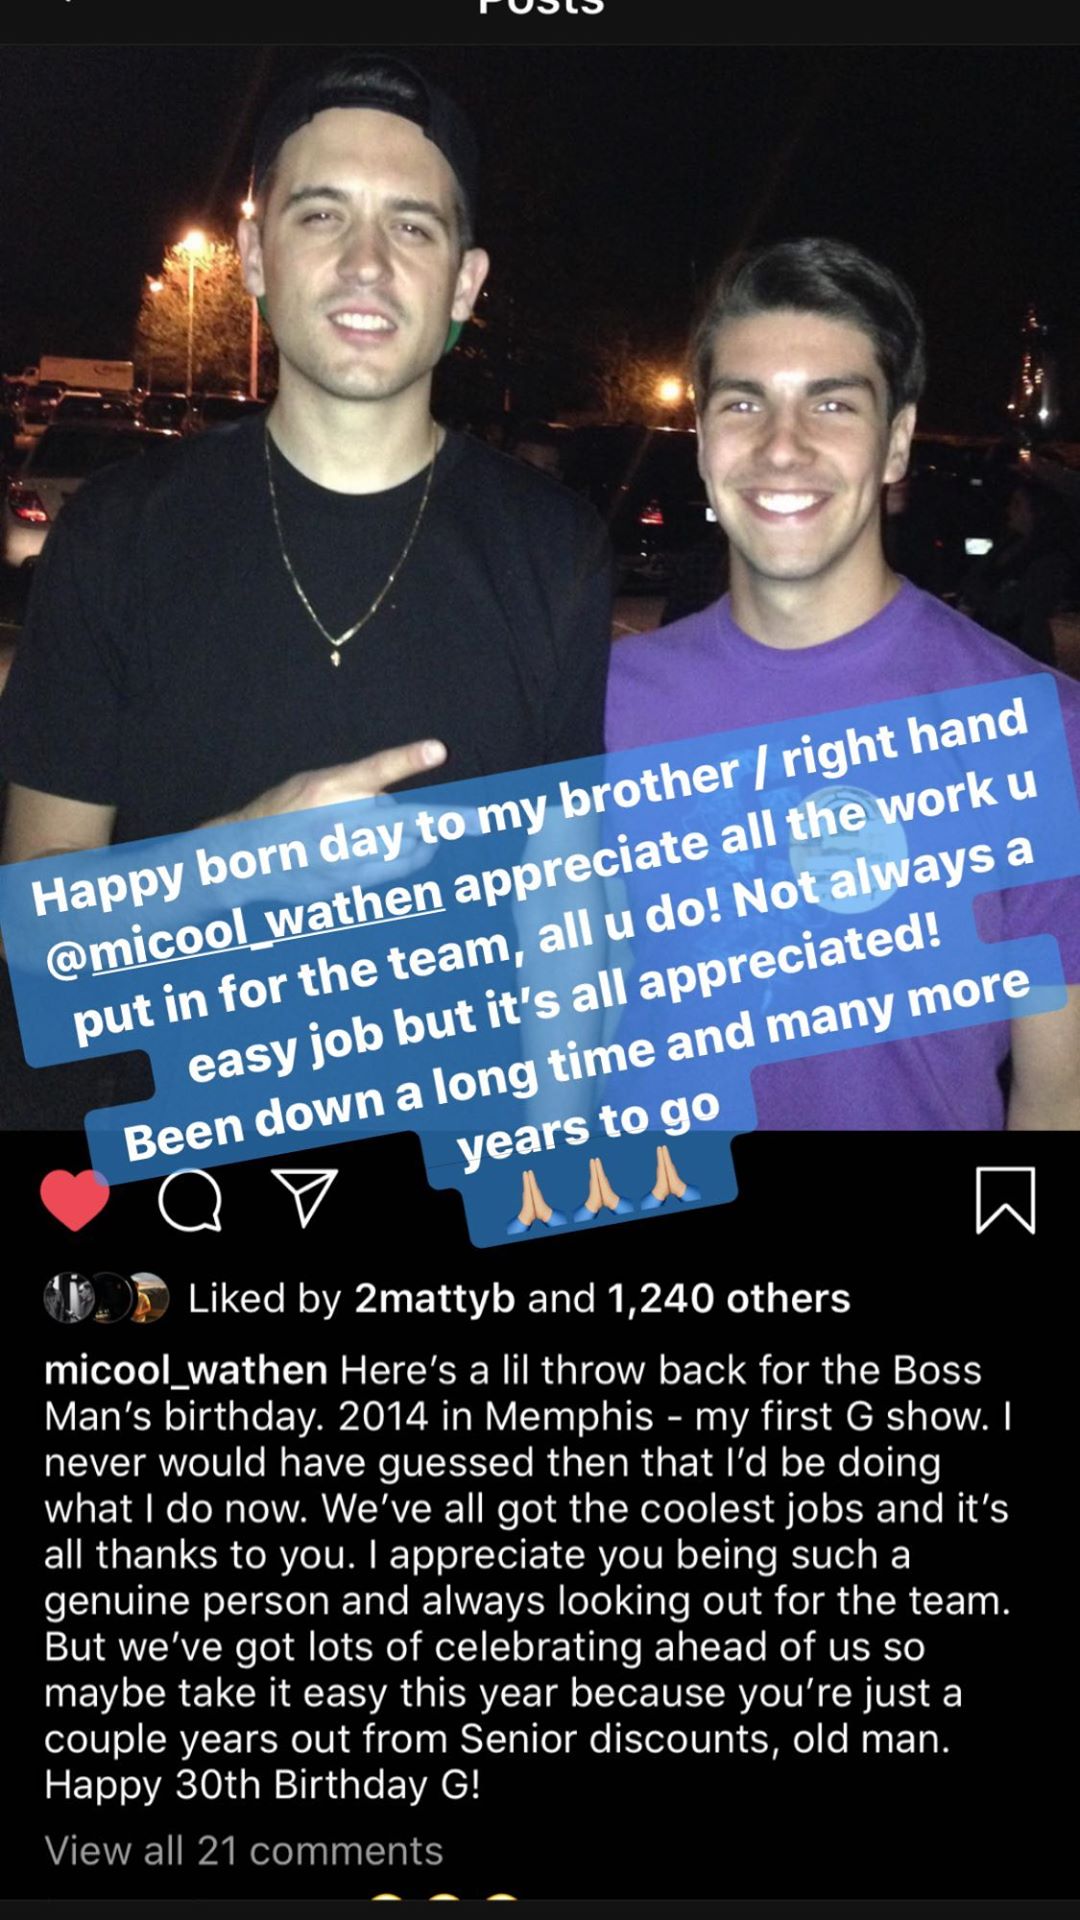Tap the Posts header title
The width and height of the screenshot is (1080, 1920).
tap(540, 8)
